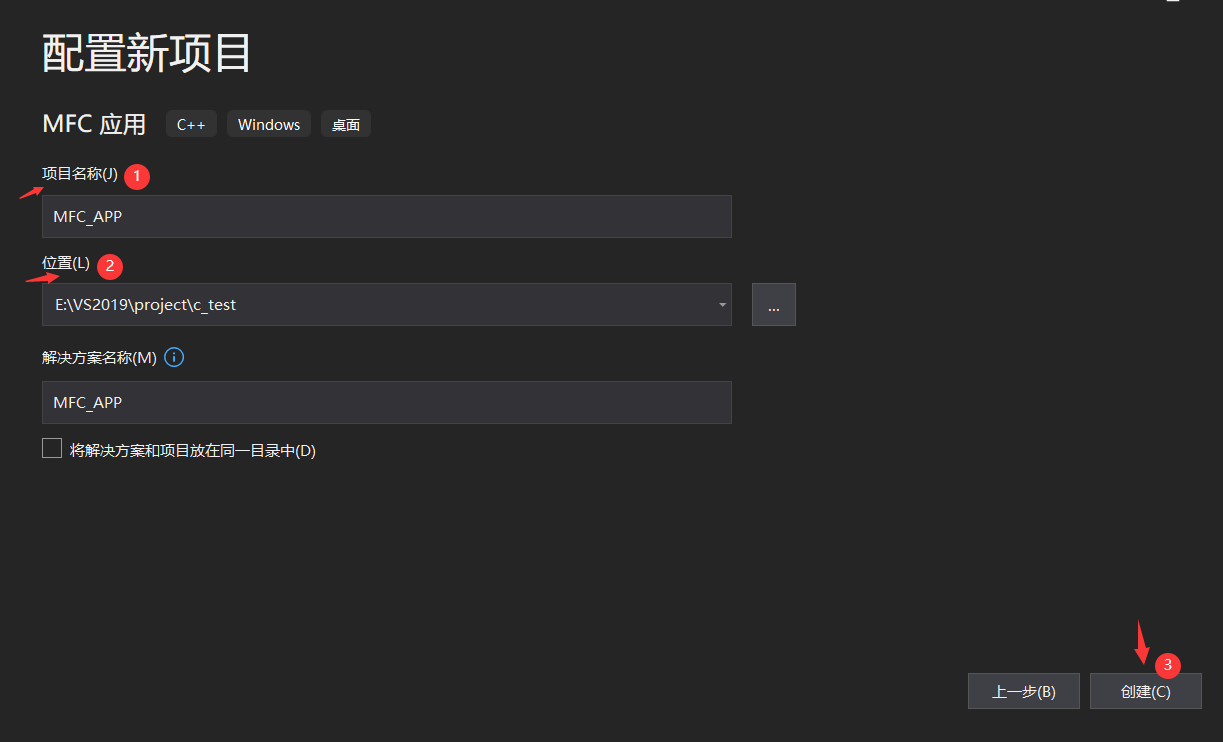
Task: Click the red number 1 badge
Action: point(137,177)
